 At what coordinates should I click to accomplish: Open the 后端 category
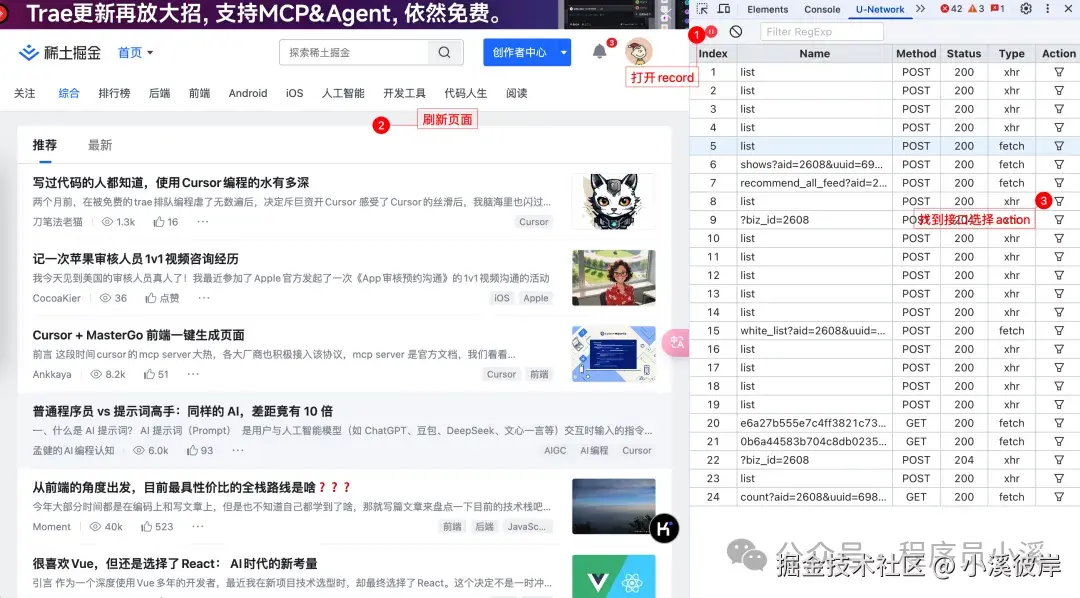tap(159, 93)
